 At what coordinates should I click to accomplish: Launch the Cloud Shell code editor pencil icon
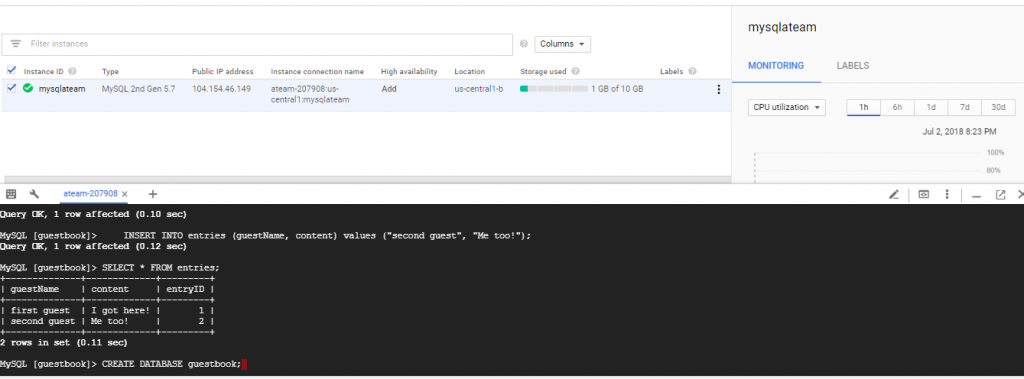[x=894, y=195]
